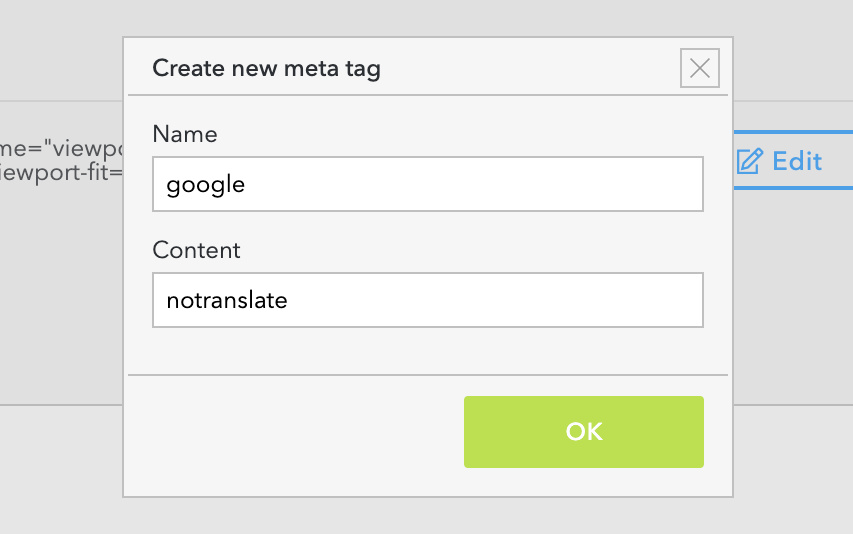Select the viewport meta tag text behind dialog
The image size is (853, 534).
click(x=61, y=148)
